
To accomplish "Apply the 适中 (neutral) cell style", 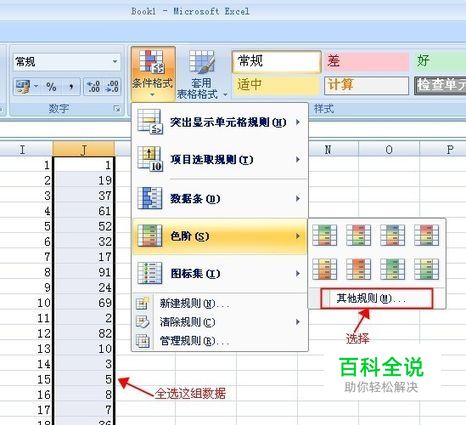I will point(276,85).
